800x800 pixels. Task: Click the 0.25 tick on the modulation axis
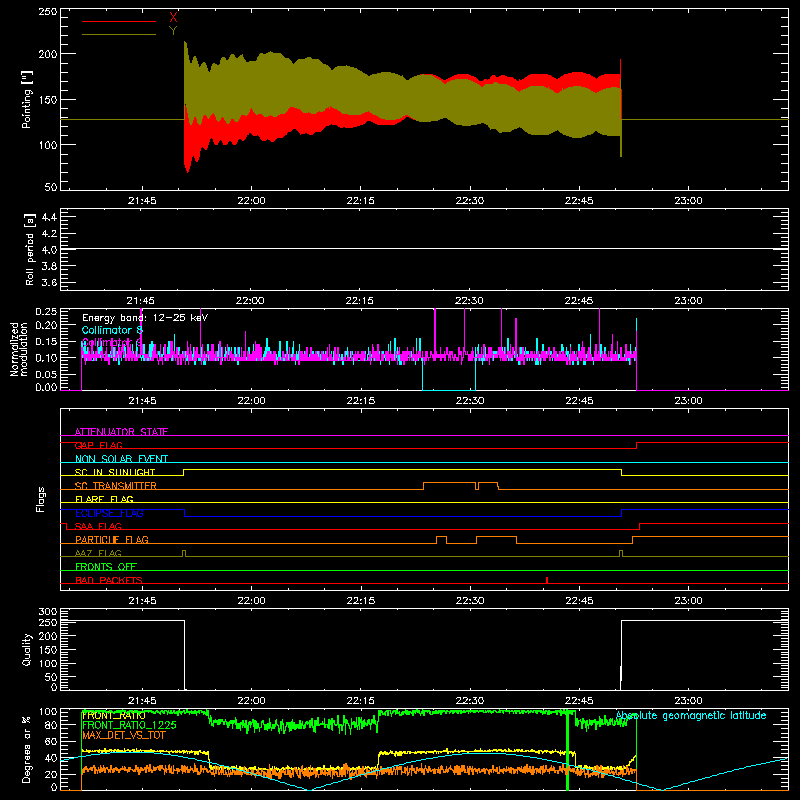coord(46,311)
